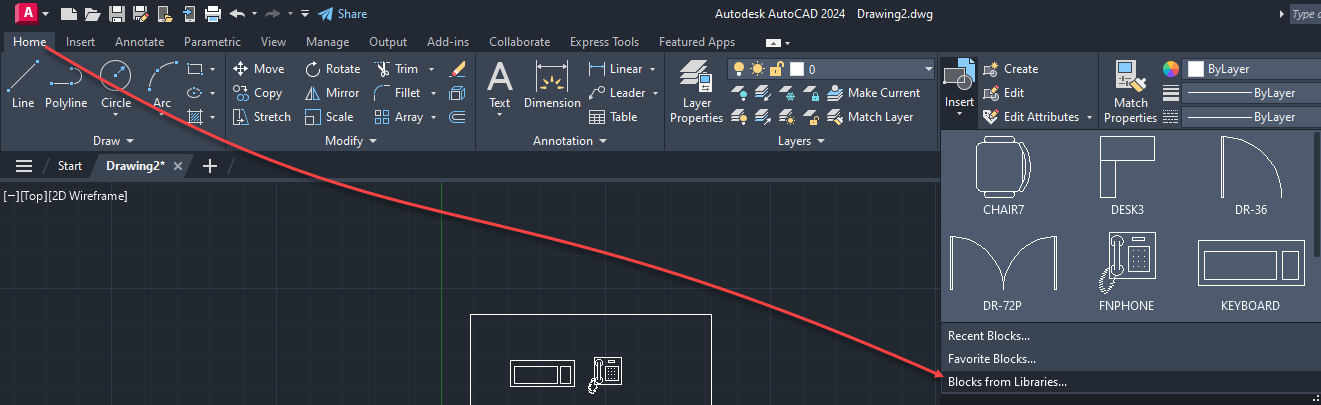
Task: Close the Drawing2 file tab
Action: [178, 166]
